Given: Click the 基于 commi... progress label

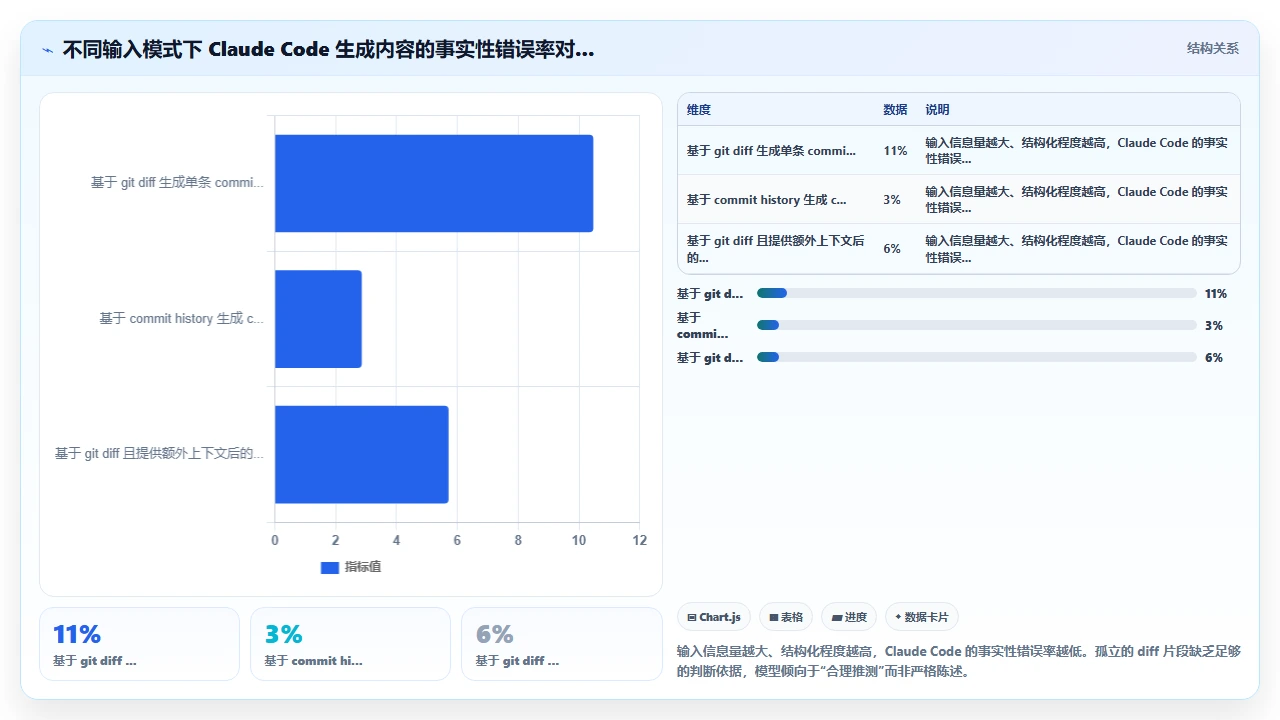Looking at the screenshot, I should click(x=703, y=325).
